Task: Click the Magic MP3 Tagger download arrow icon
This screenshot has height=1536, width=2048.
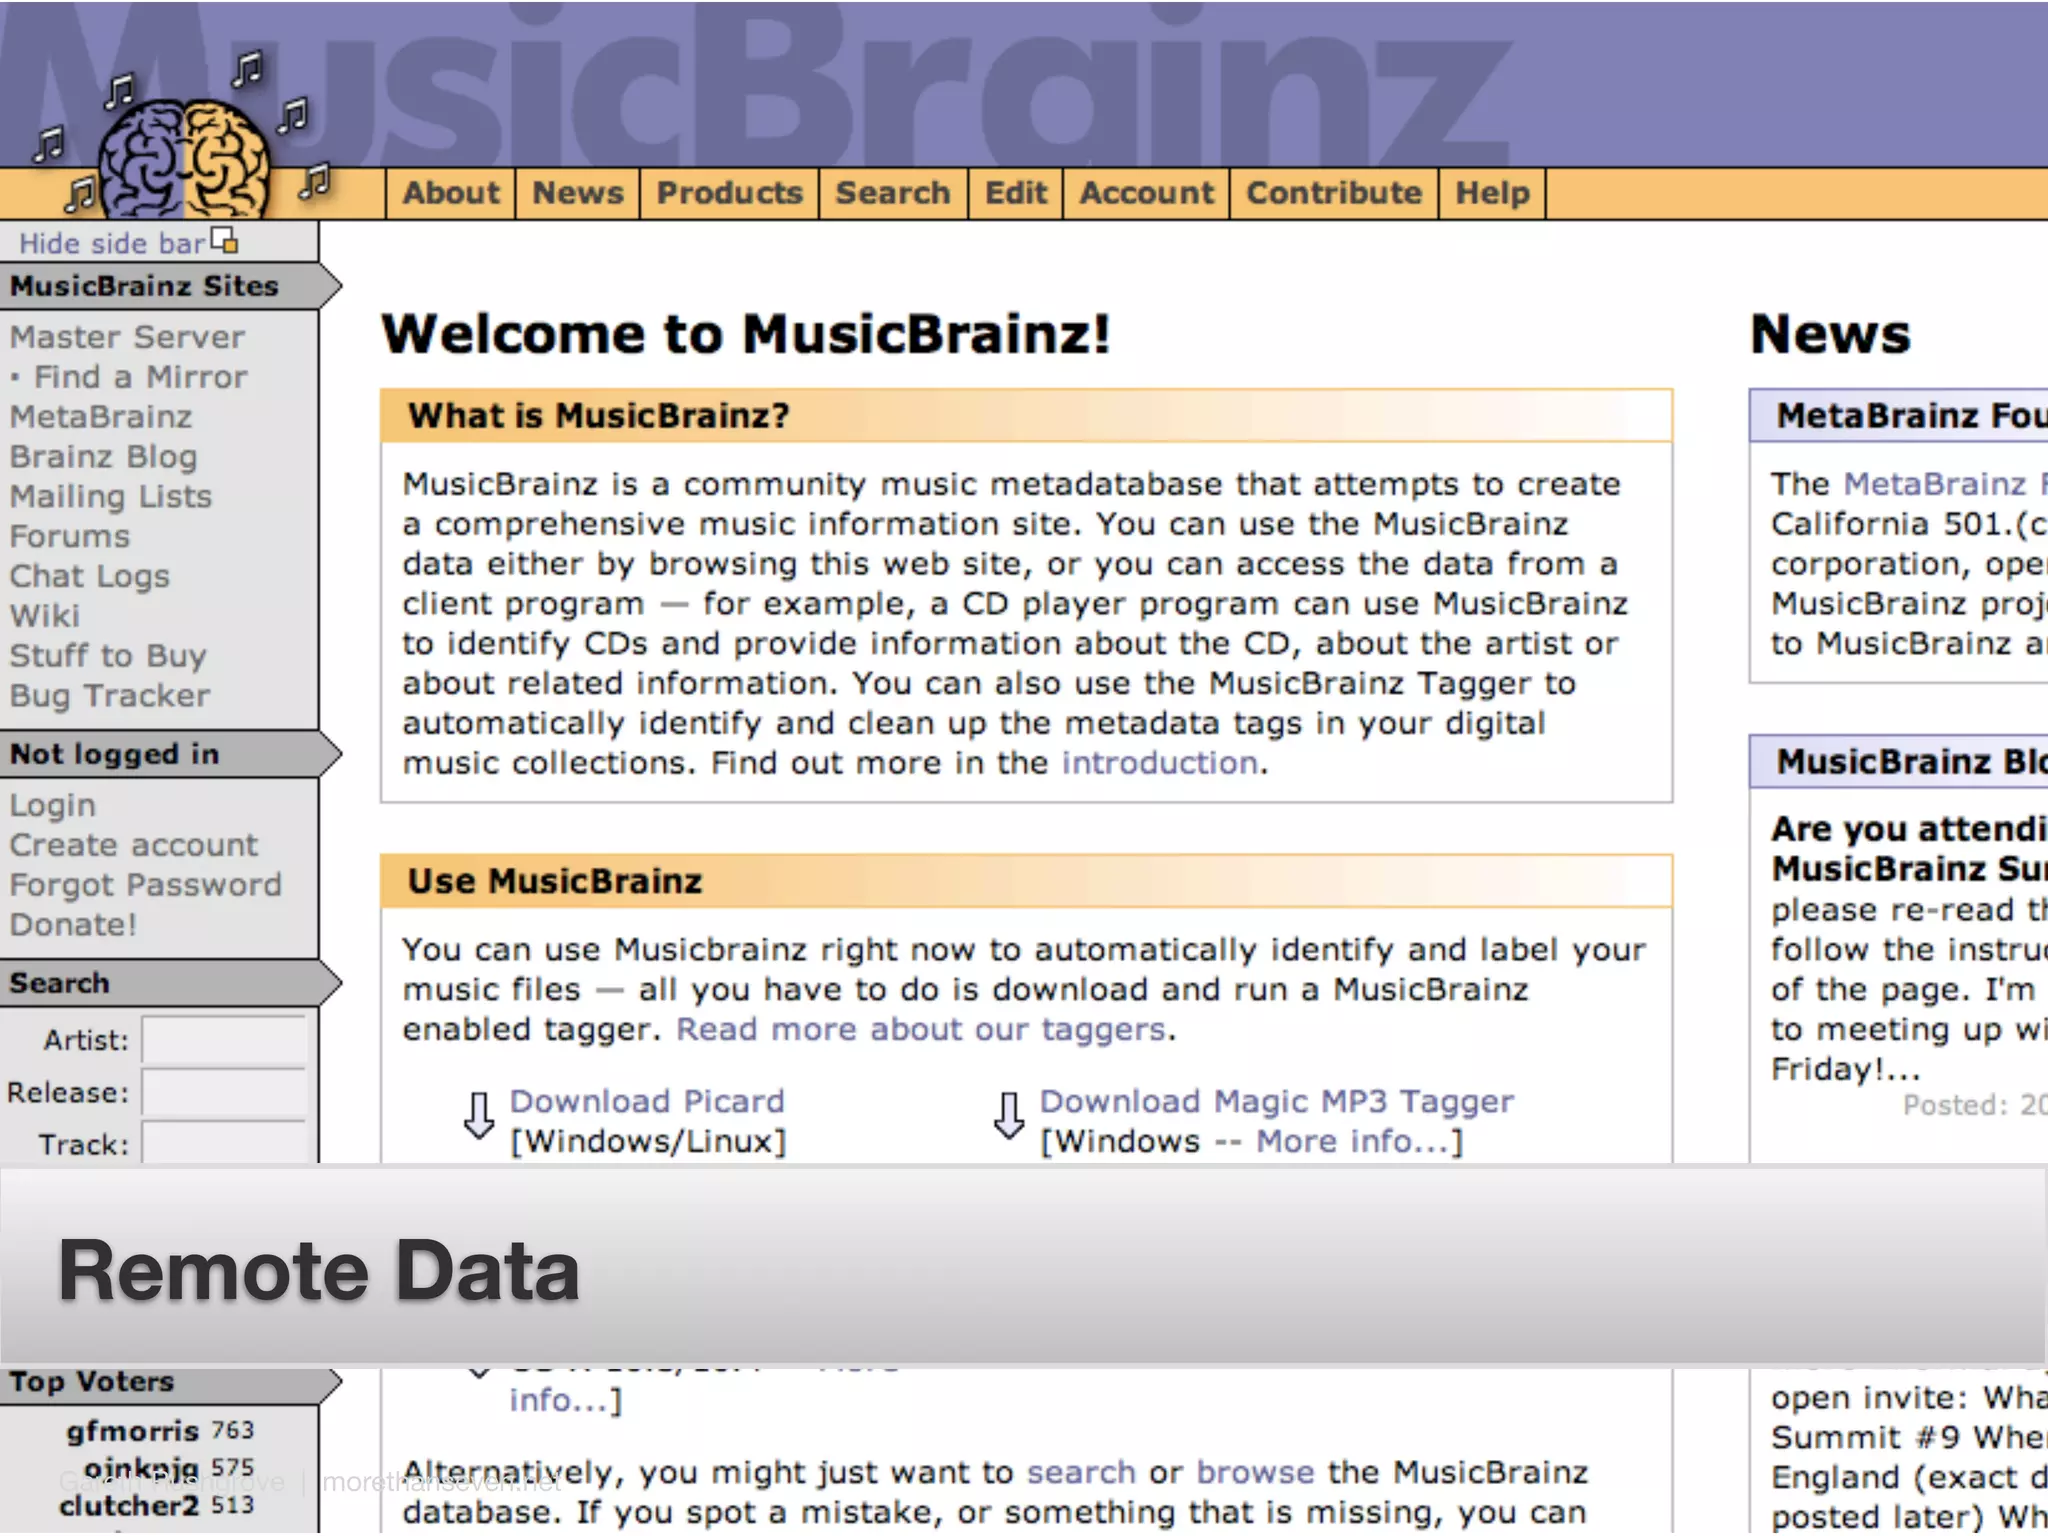Action: [1009, 1115]
